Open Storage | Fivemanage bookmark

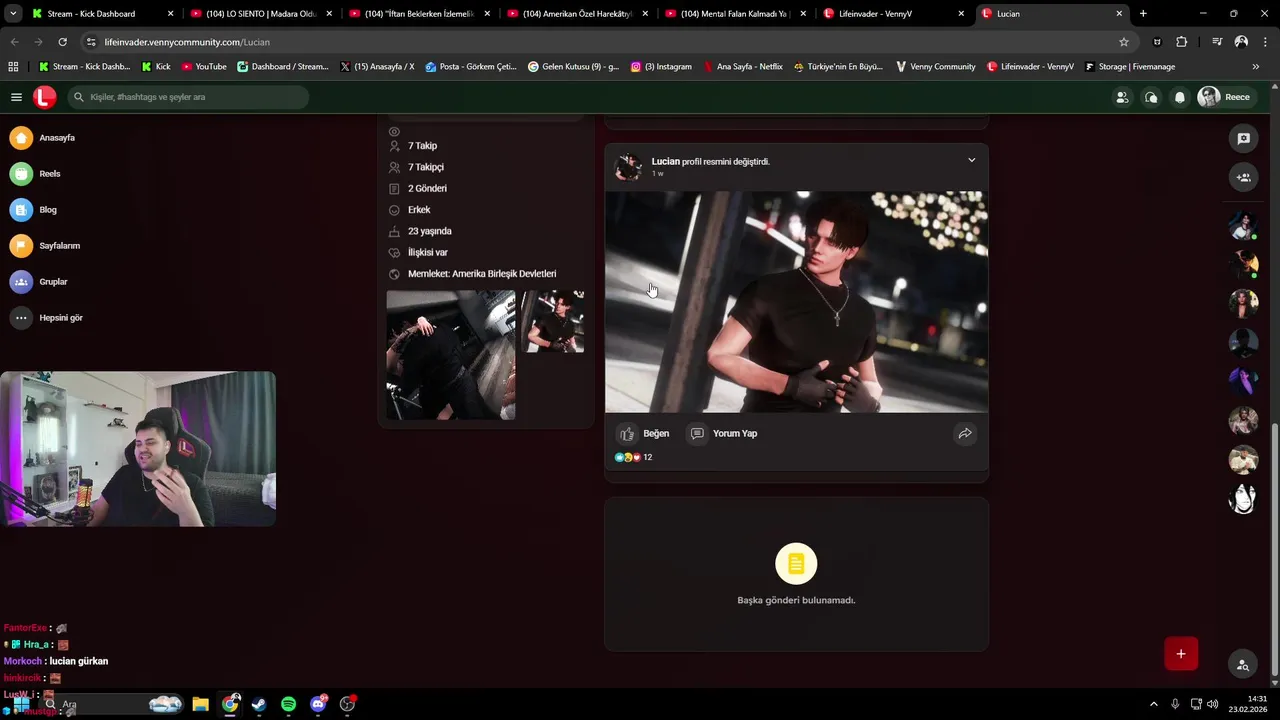tap(1130, 67)
